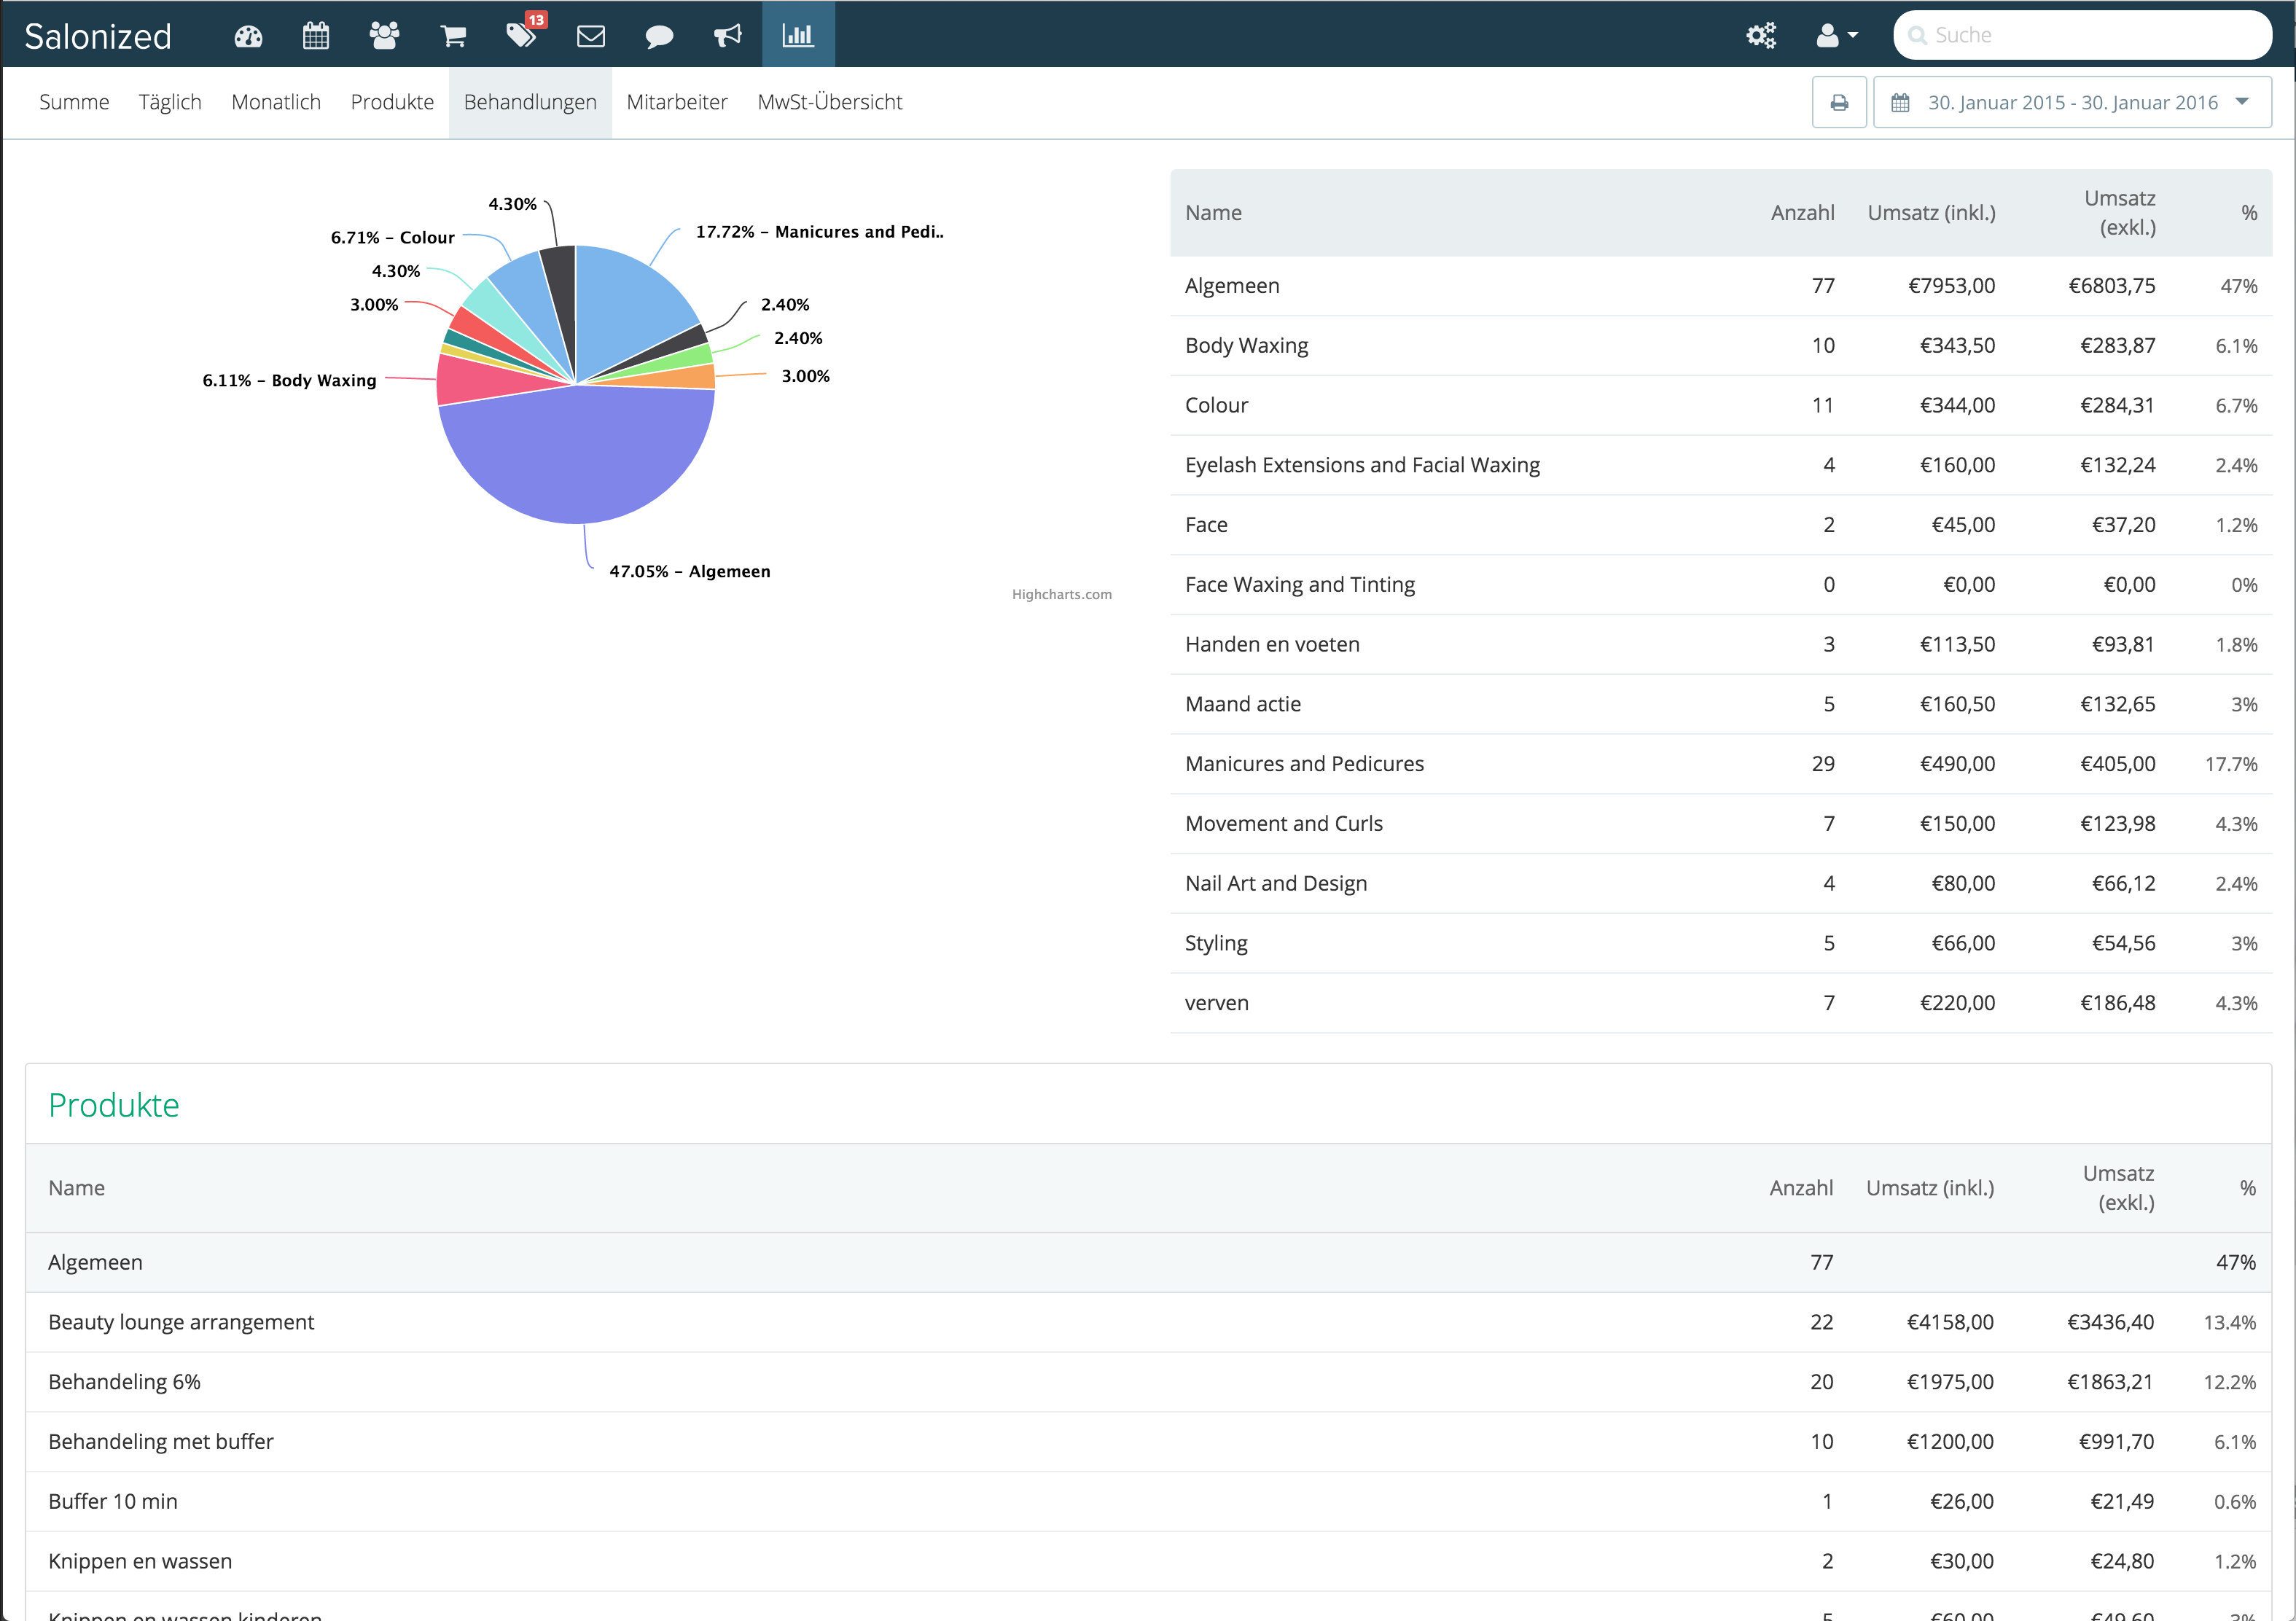
Task: Open the shopping cart sales icon
Action: pyautogui.click(x=453, y=35)
